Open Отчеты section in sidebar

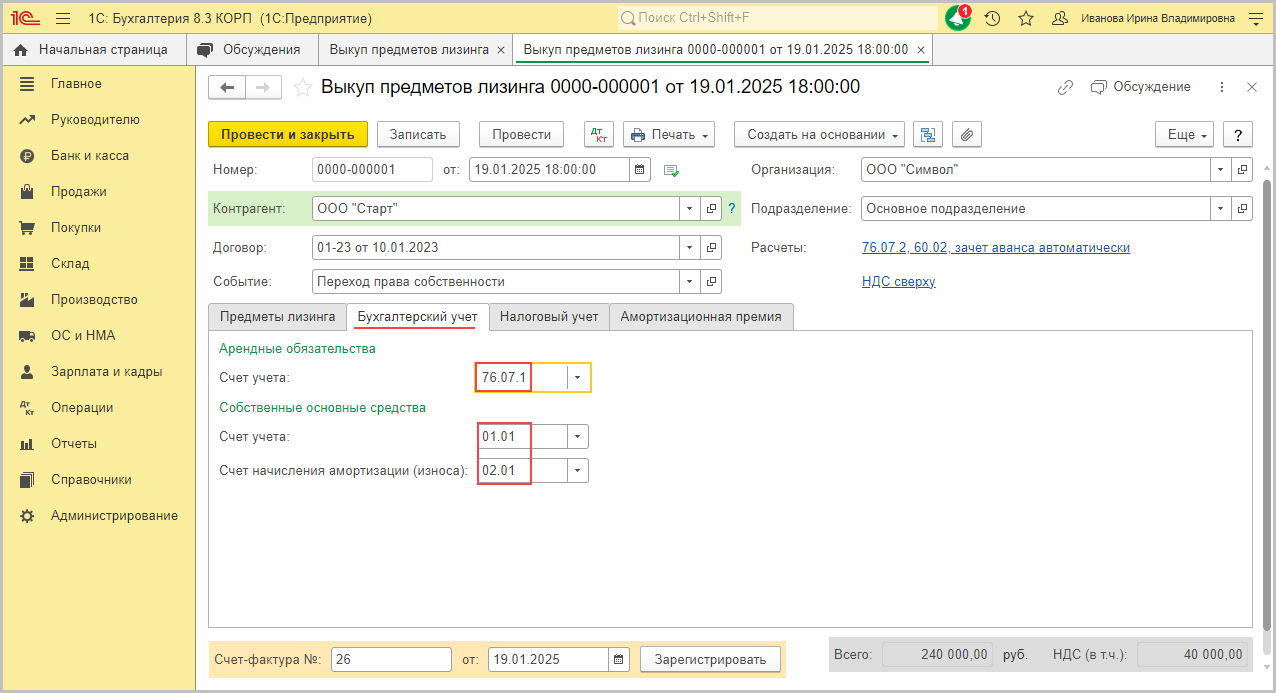click(x=74, y=444)
